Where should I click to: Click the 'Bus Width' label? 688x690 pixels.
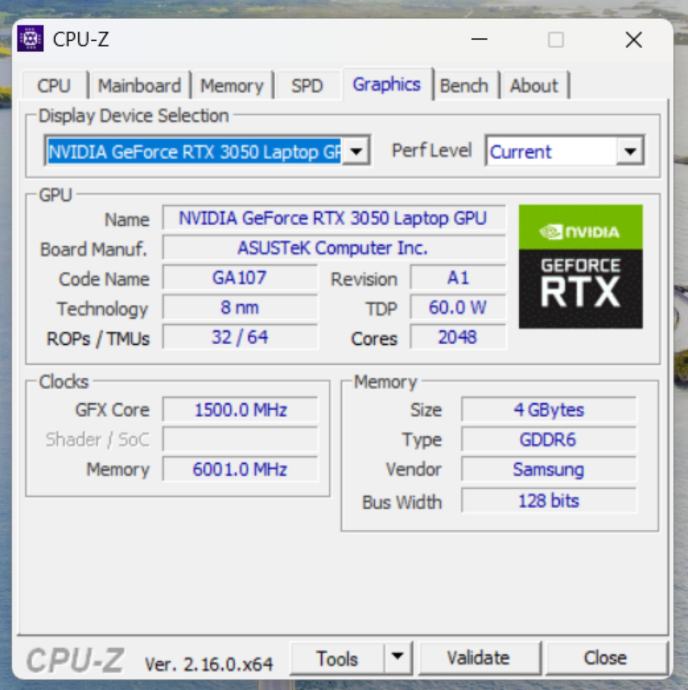[x=402, y=502]
